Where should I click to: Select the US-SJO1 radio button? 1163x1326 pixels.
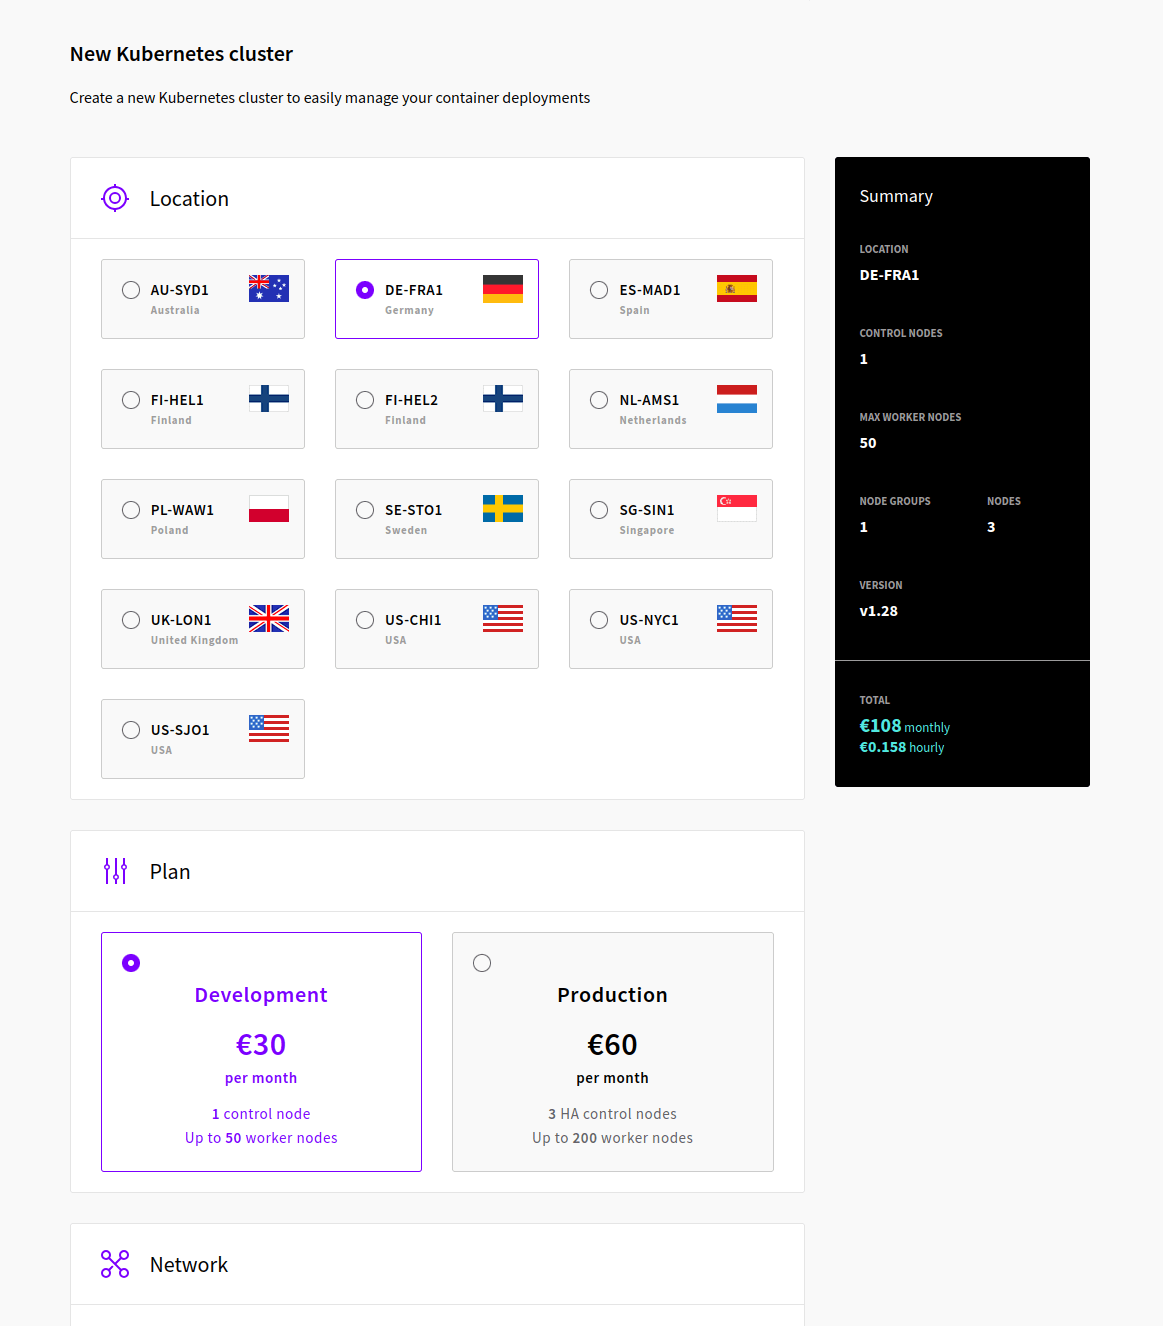[x=131, y=730]
